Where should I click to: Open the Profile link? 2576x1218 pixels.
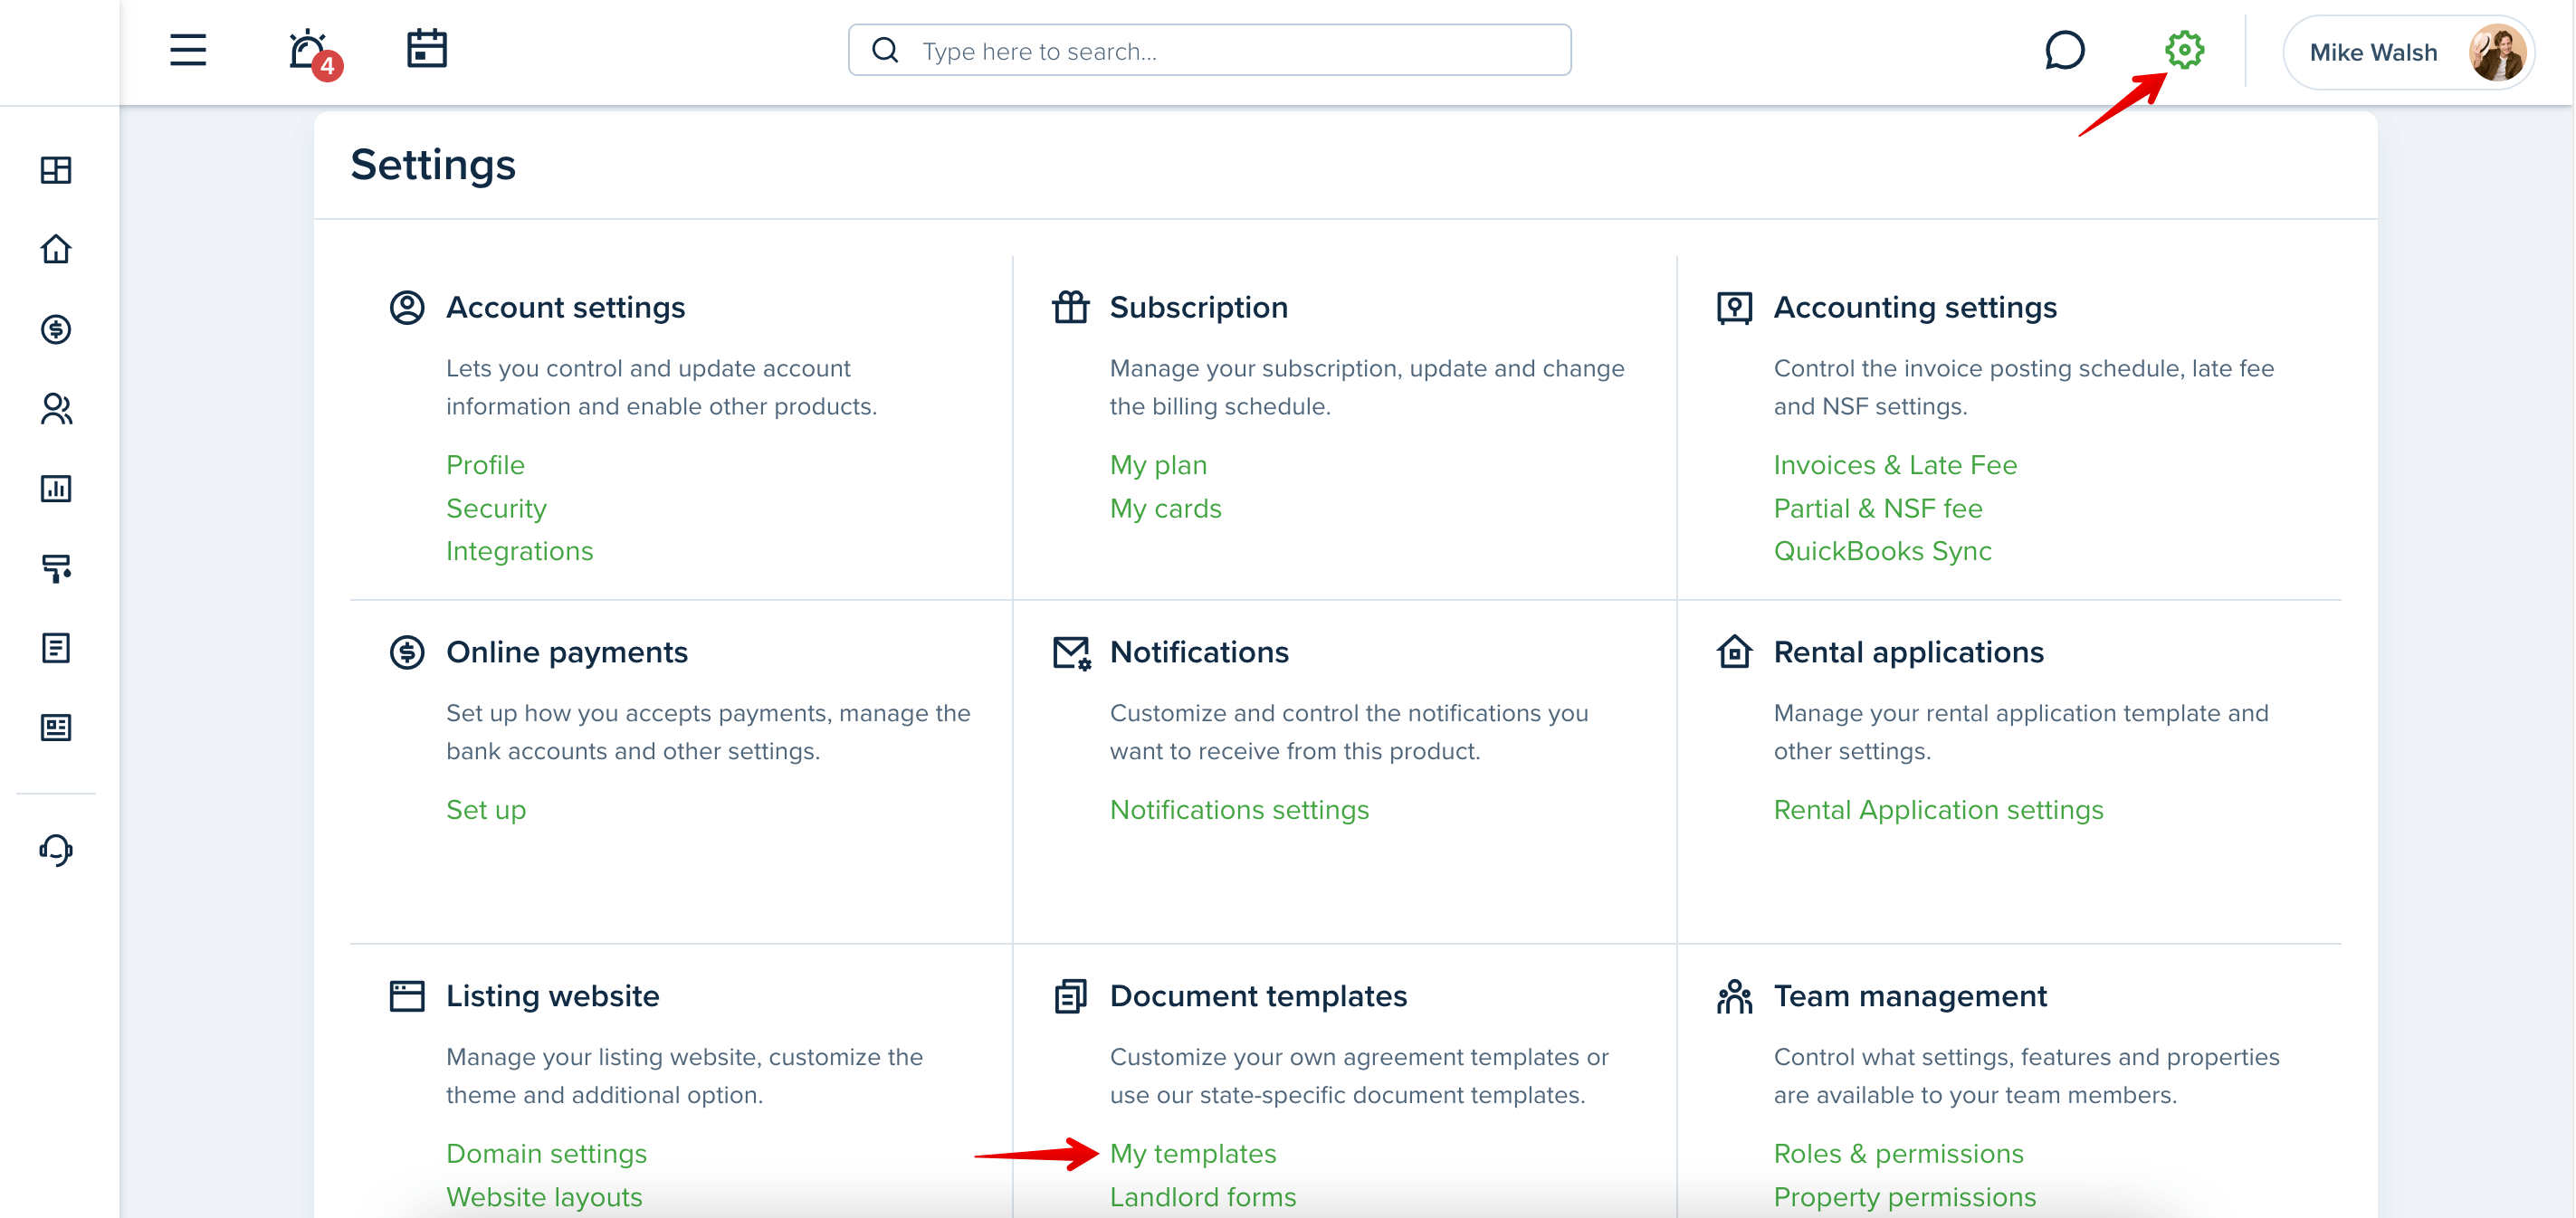pyautogui.click(x=485, y=465)
